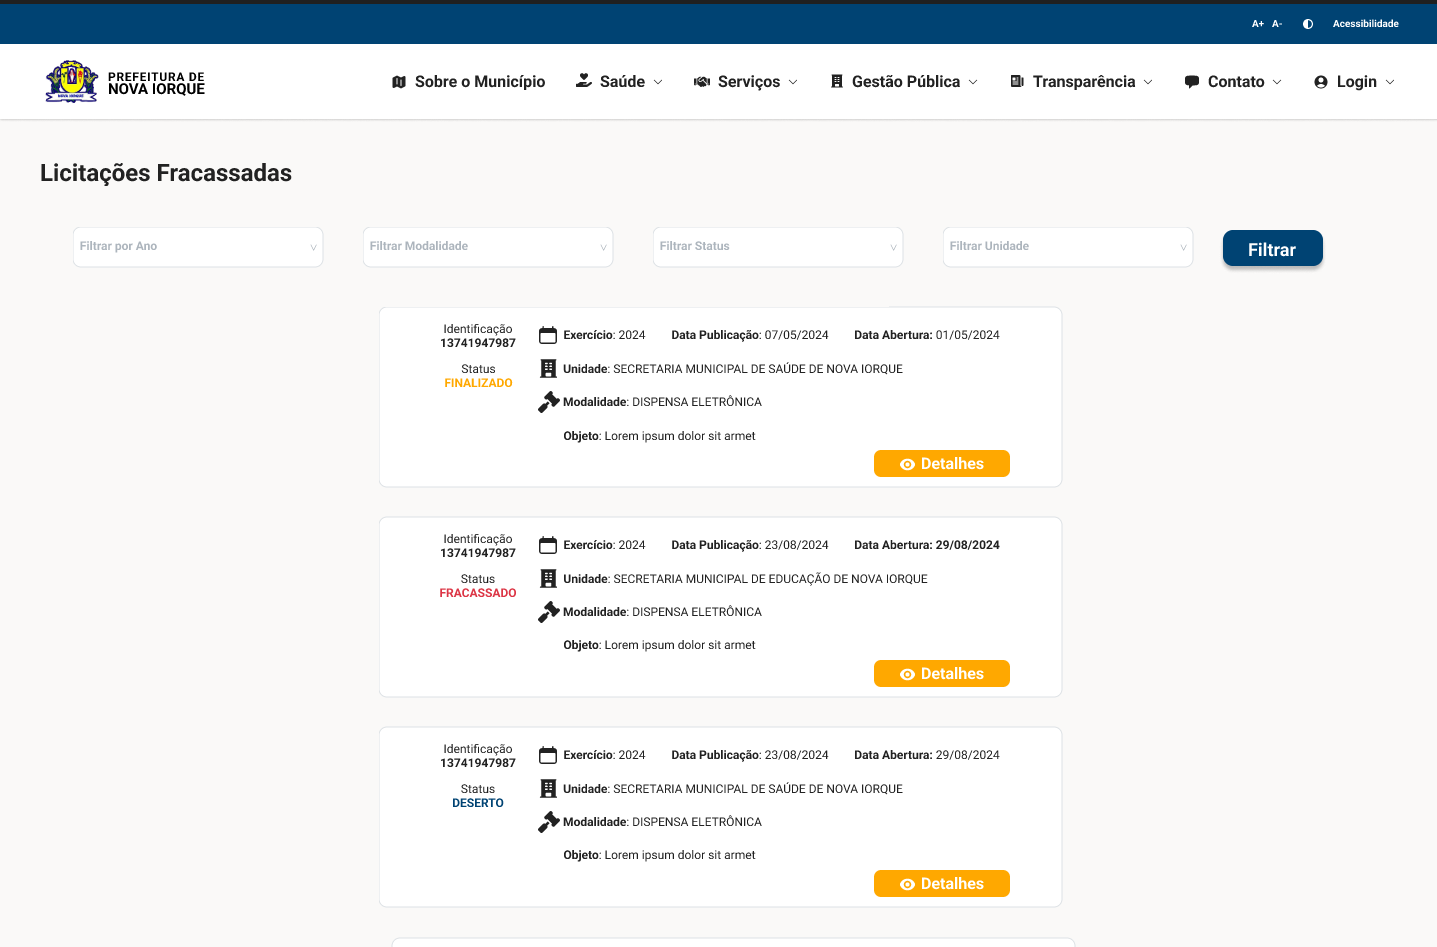Expand the Serviços chevron
Viewport: 1437px width, 947px height.
[793, 82]
